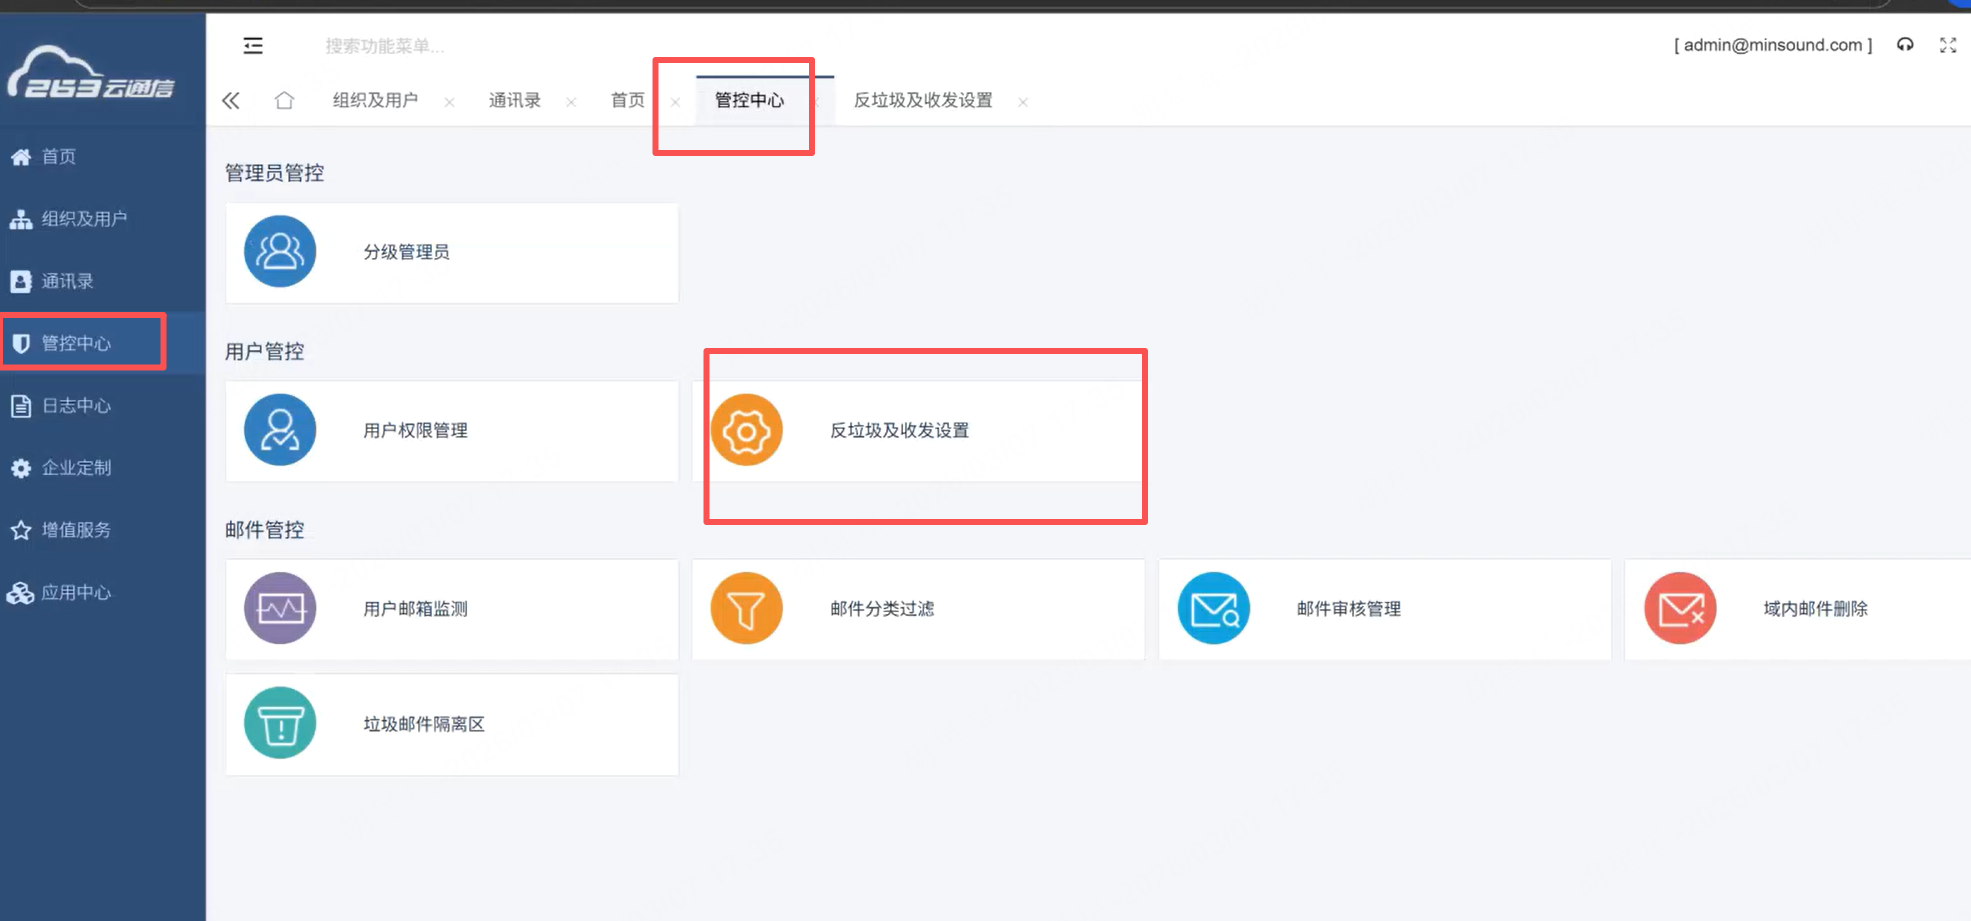The width and height of the screenshot is (1971, 921).
Task: Close the 通讯录 tab
Action: 571,102
